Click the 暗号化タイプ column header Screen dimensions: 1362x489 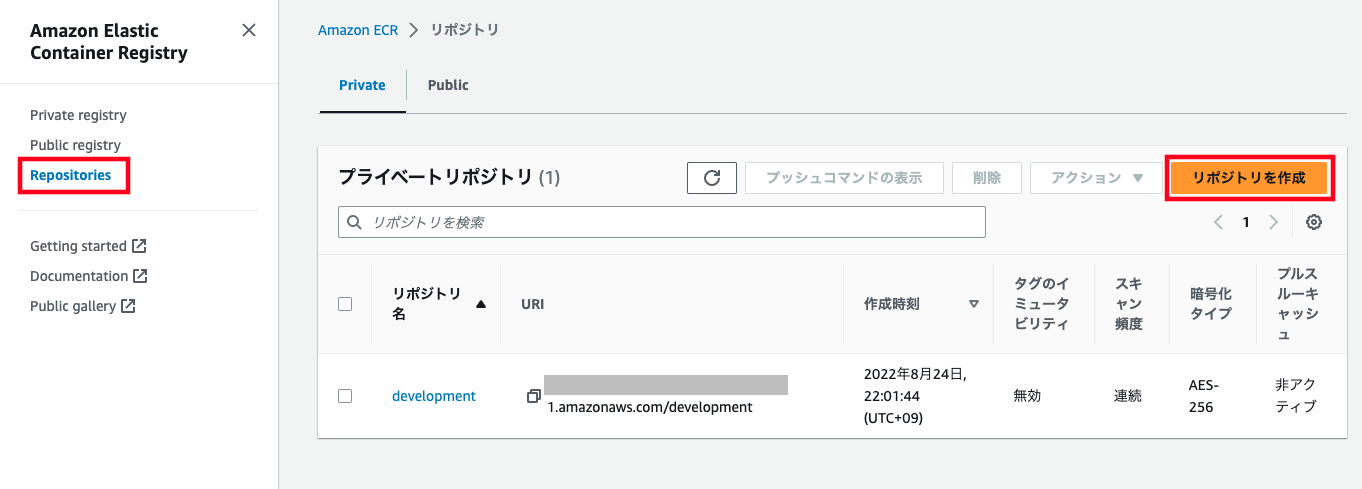pyautogui.click(x=1210, y=304)
